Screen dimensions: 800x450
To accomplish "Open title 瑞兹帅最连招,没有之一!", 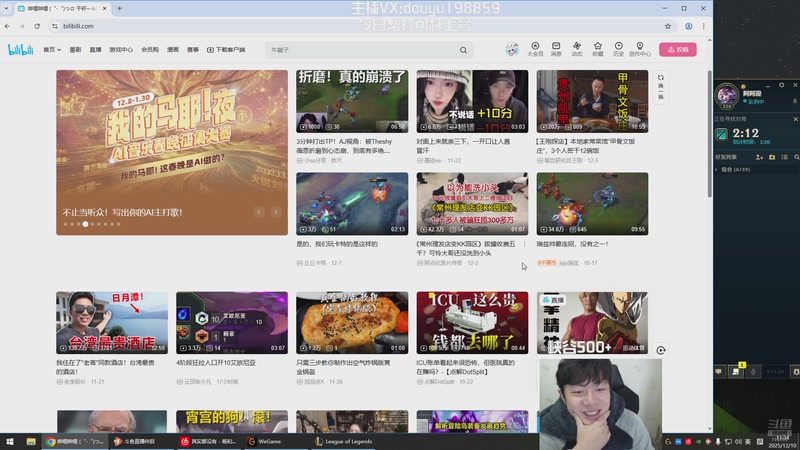I will coord(572,244).
